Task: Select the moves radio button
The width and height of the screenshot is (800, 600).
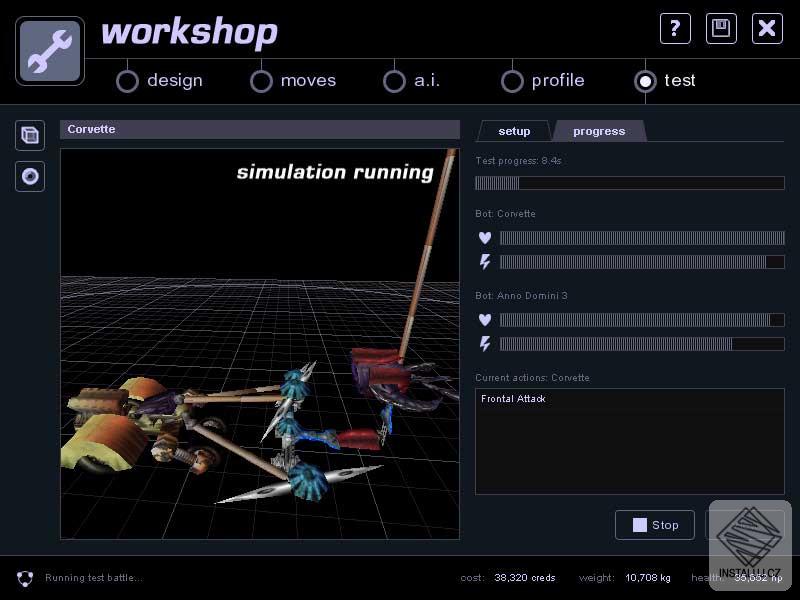Action: (261, 81)
